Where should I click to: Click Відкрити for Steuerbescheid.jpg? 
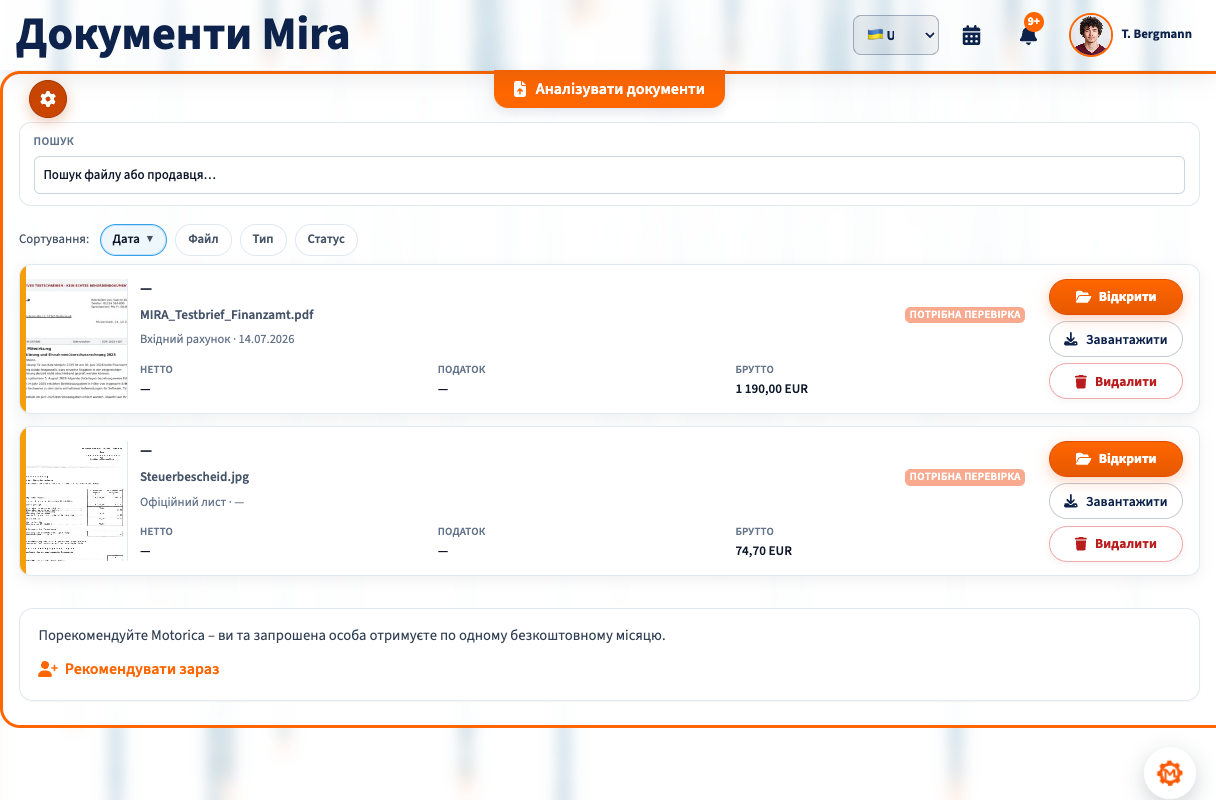coord(1116,459)
